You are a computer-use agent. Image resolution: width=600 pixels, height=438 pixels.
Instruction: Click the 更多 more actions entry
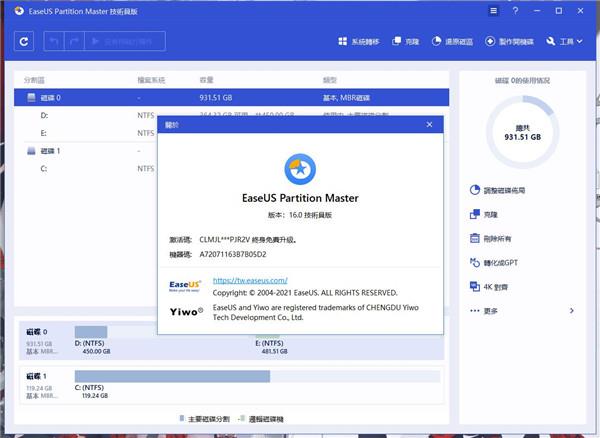[x=484, y=311]
